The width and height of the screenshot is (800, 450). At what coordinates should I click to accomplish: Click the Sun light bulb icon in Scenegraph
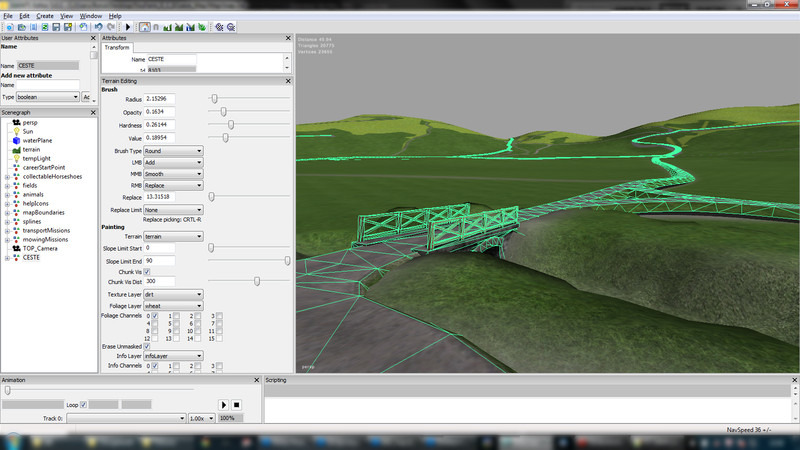(16, 132)
